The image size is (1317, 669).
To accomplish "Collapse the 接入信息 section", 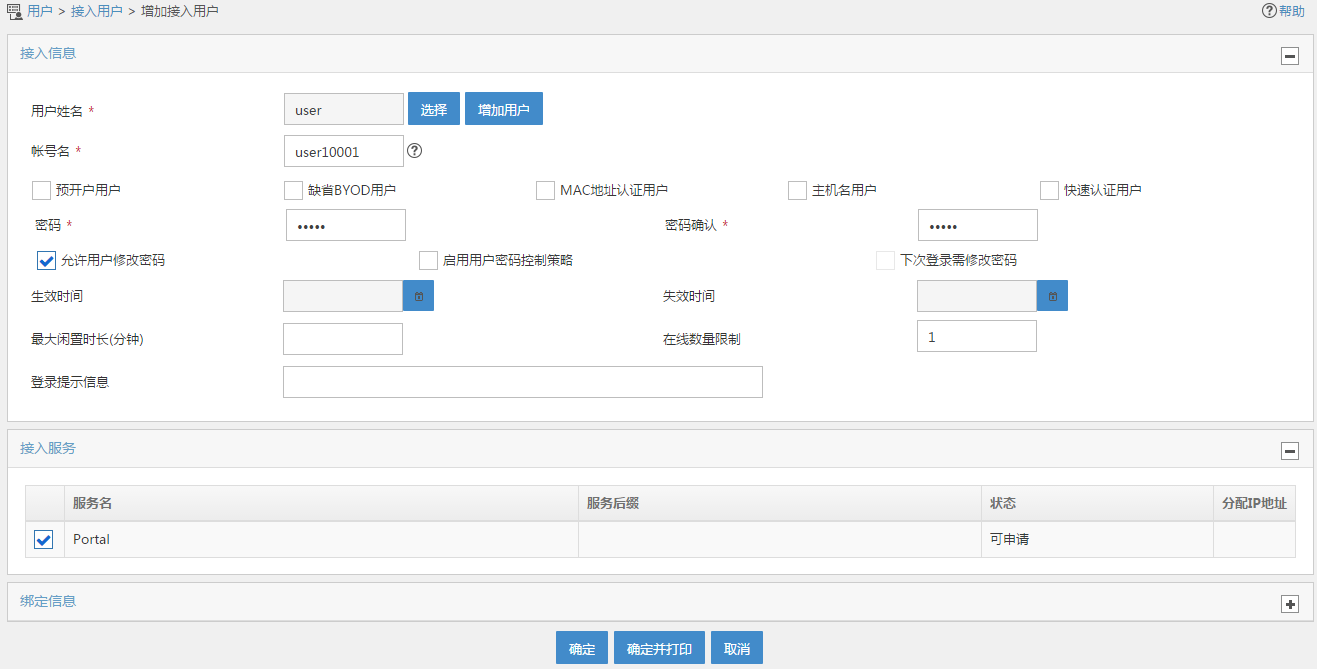I will coord(1290,56).
